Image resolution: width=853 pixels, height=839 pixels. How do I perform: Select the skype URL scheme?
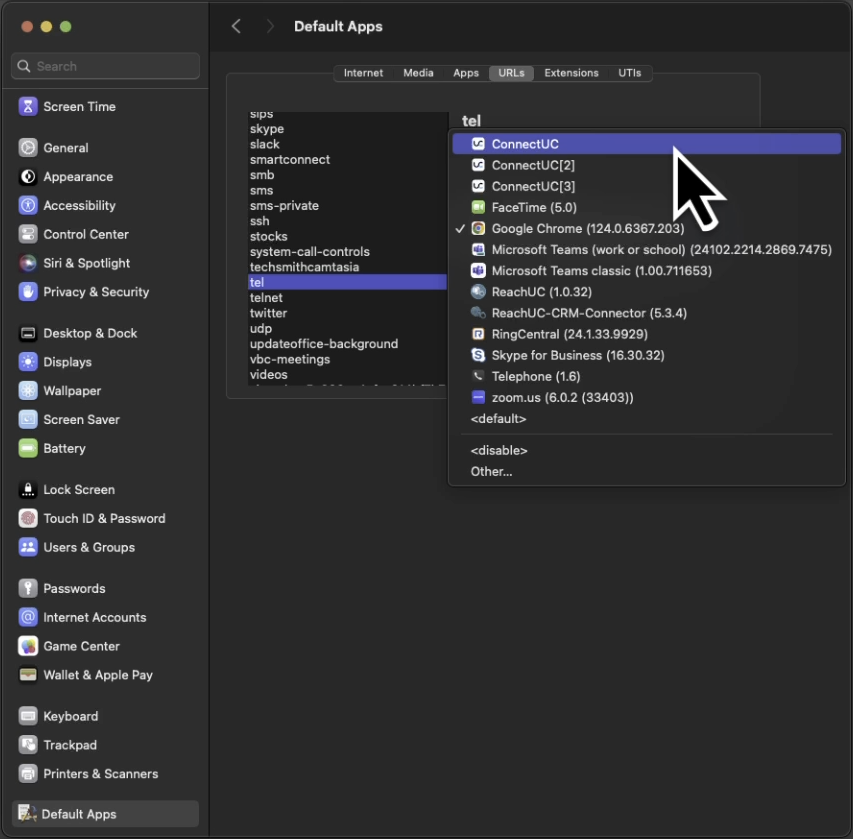[347, 129]
